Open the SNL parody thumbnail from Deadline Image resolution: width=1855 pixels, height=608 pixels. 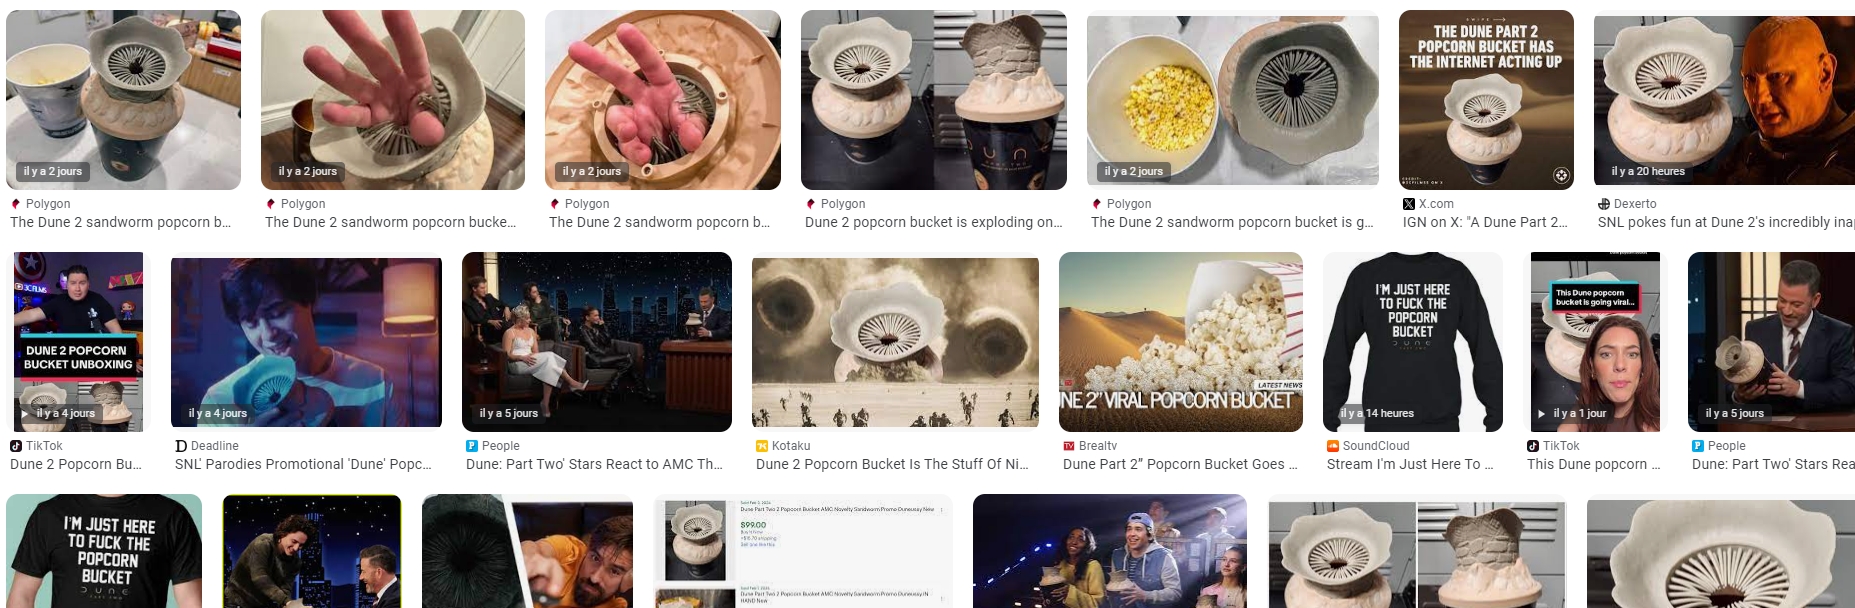coord(306,342)
